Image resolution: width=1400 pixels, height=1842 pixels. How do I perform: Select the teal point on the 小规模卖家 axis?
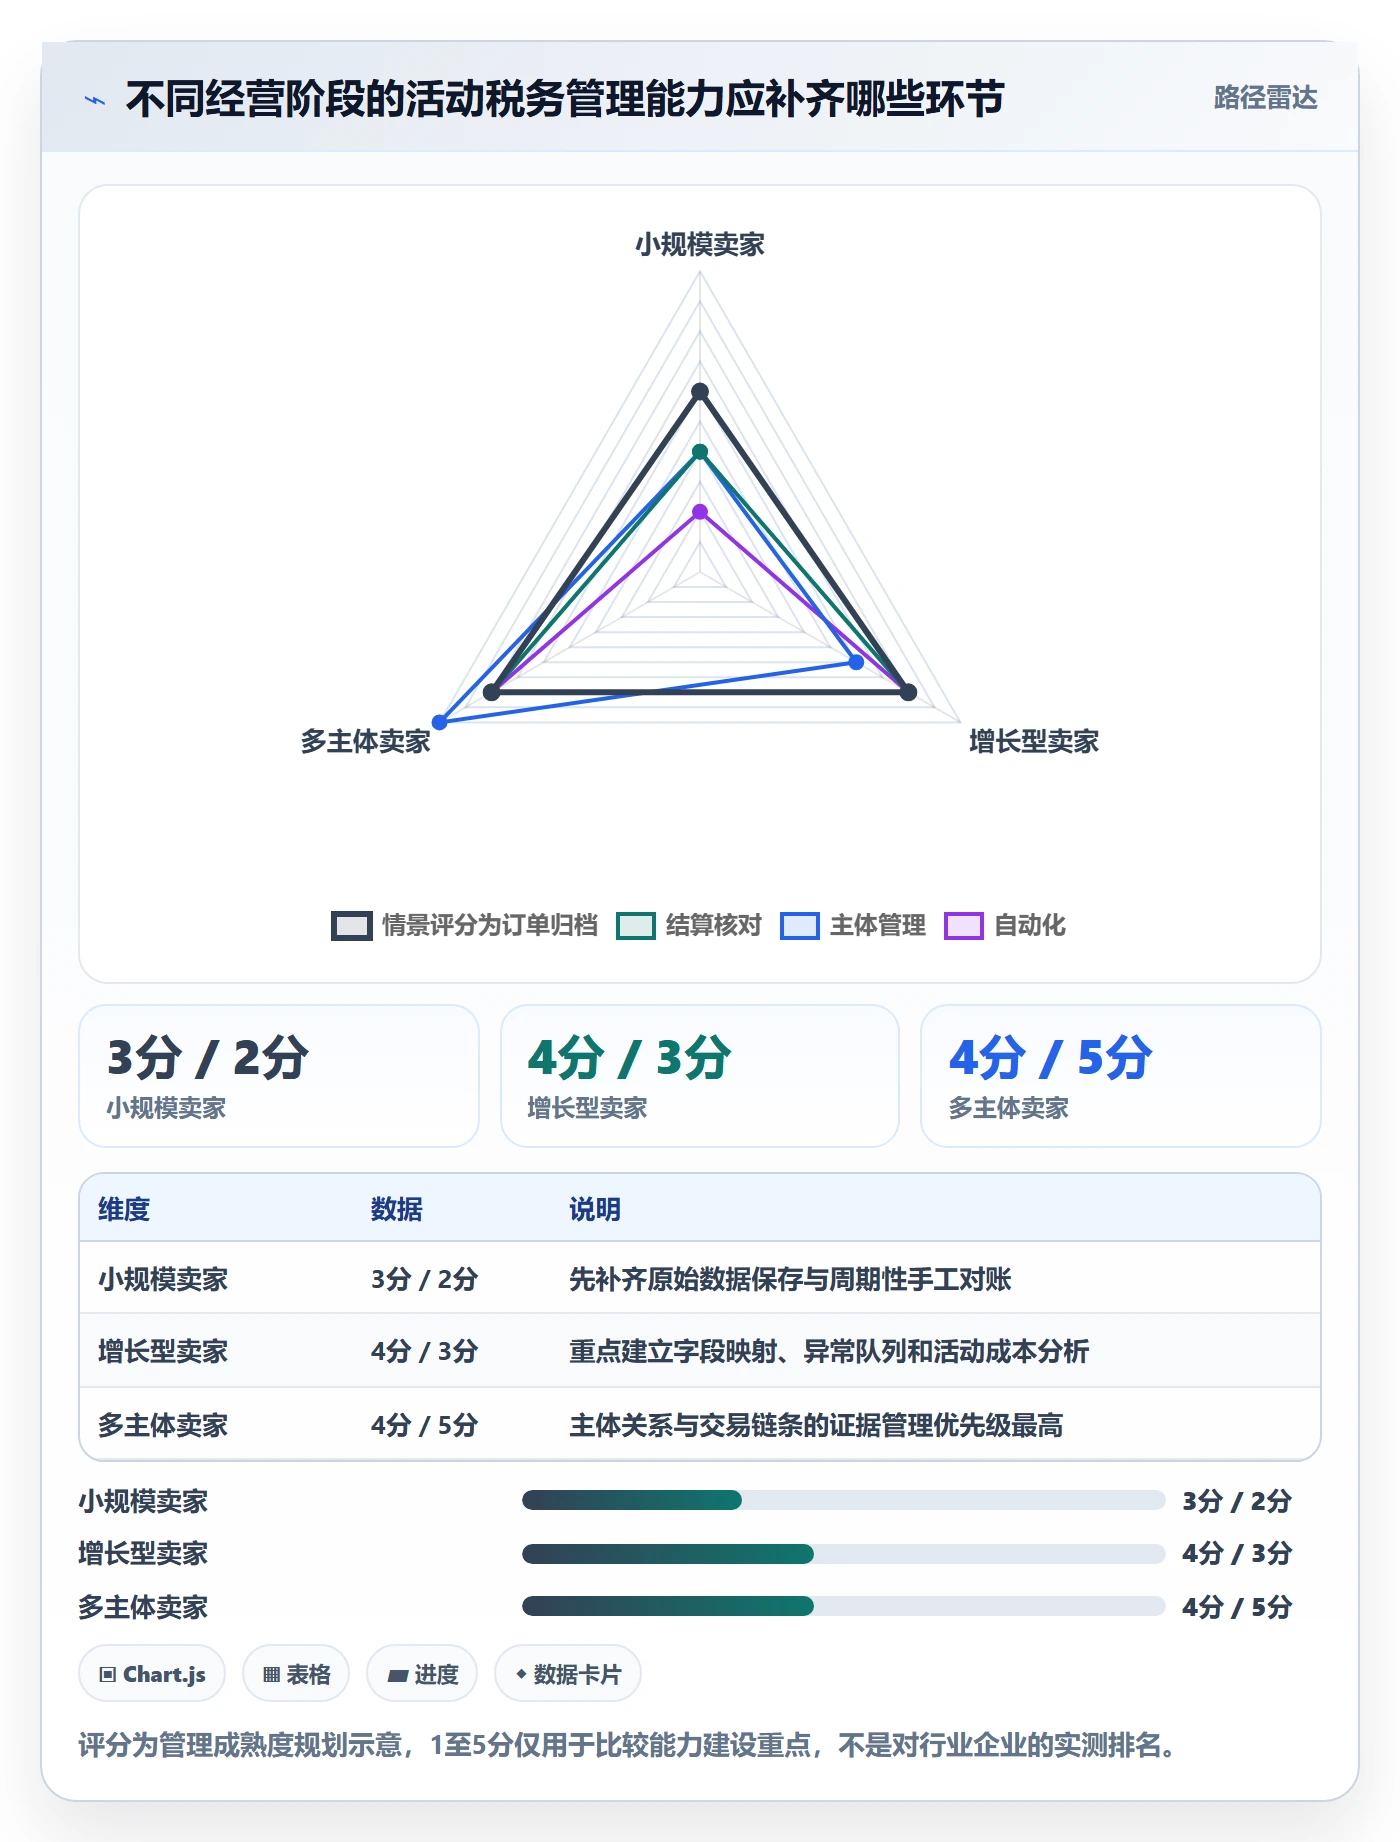700,452
